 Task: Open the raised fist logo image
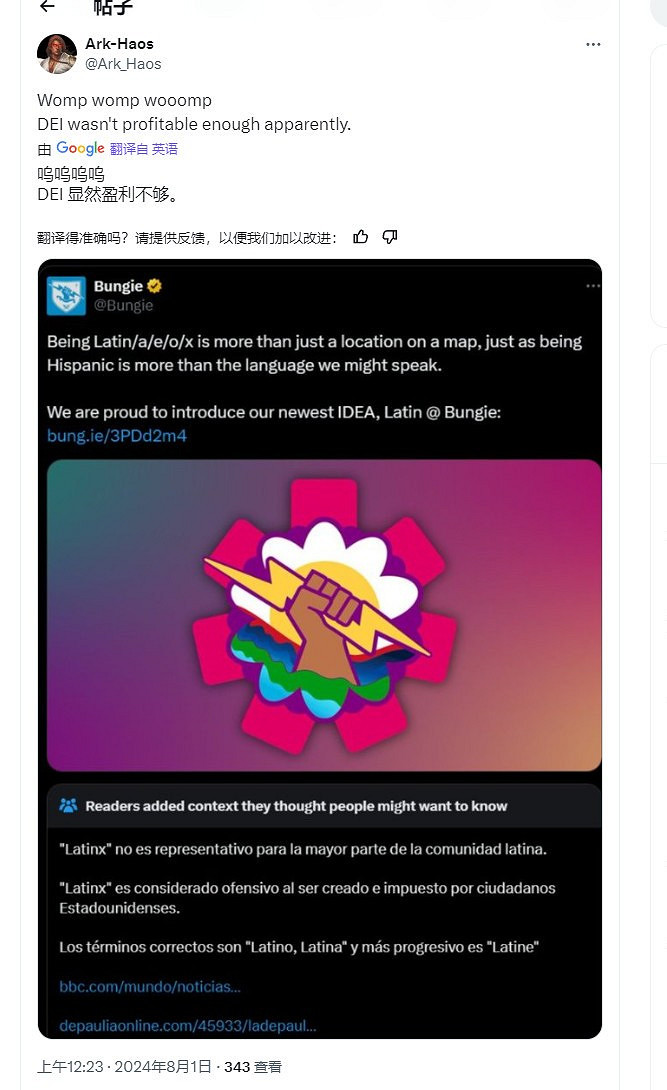point(324,615)
